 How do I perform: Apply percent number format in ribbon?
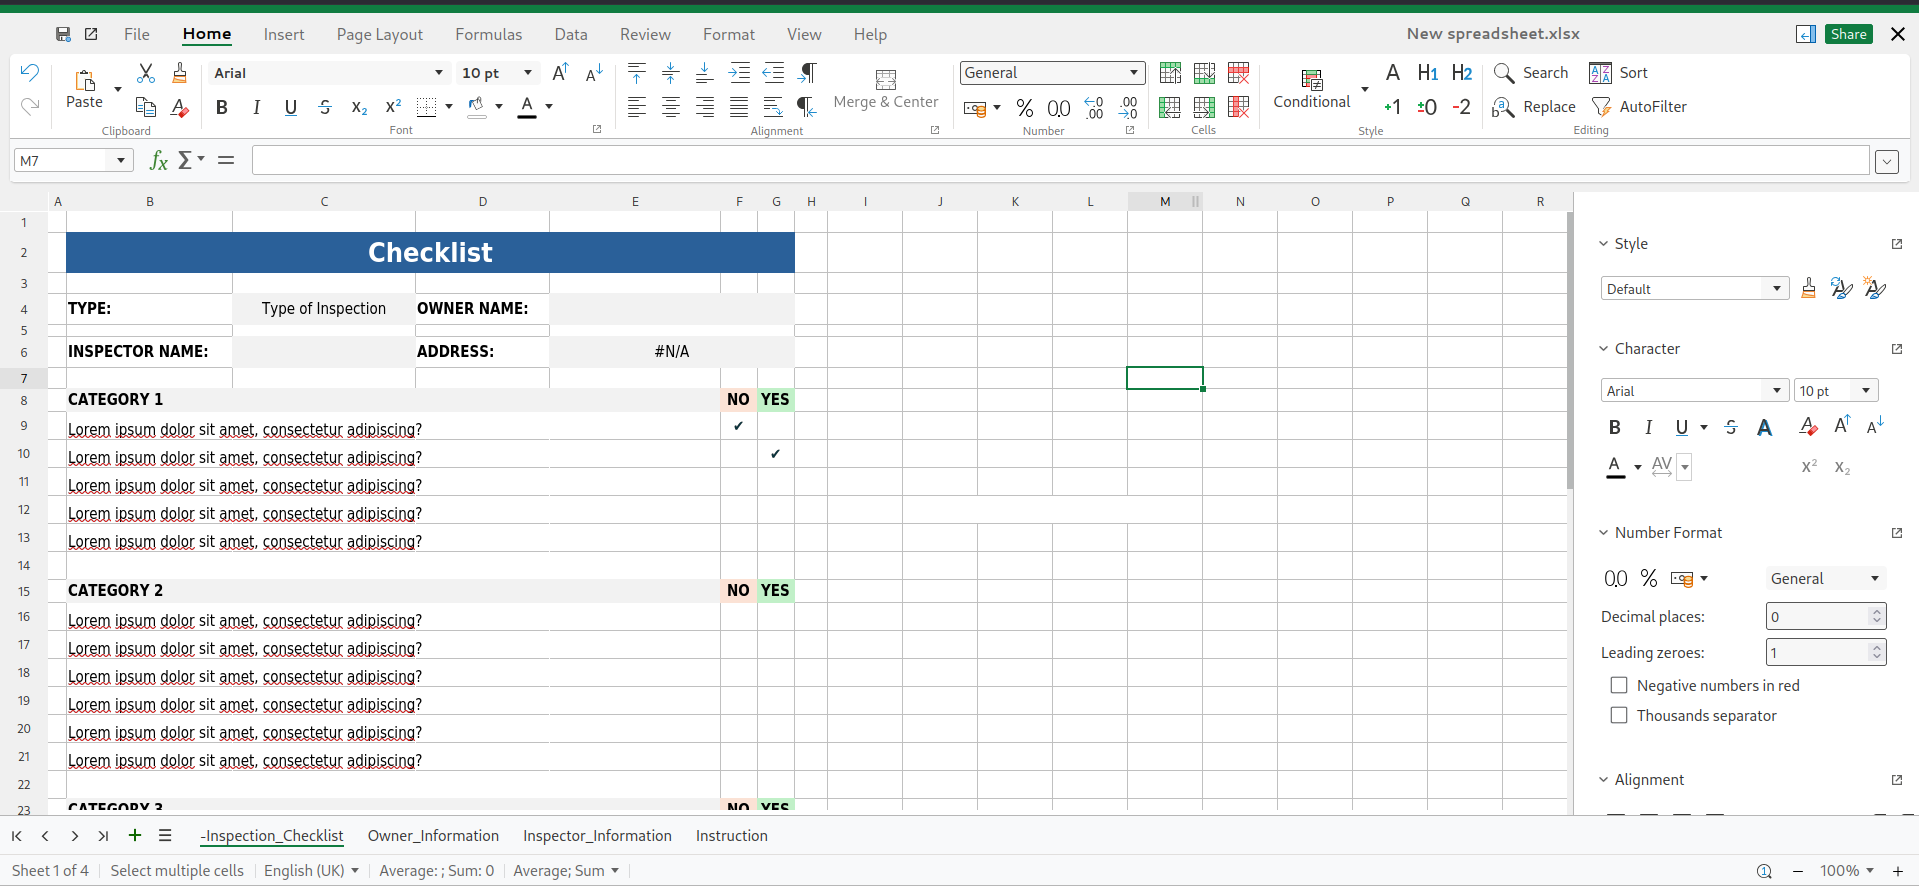(x=1025, y=108)
